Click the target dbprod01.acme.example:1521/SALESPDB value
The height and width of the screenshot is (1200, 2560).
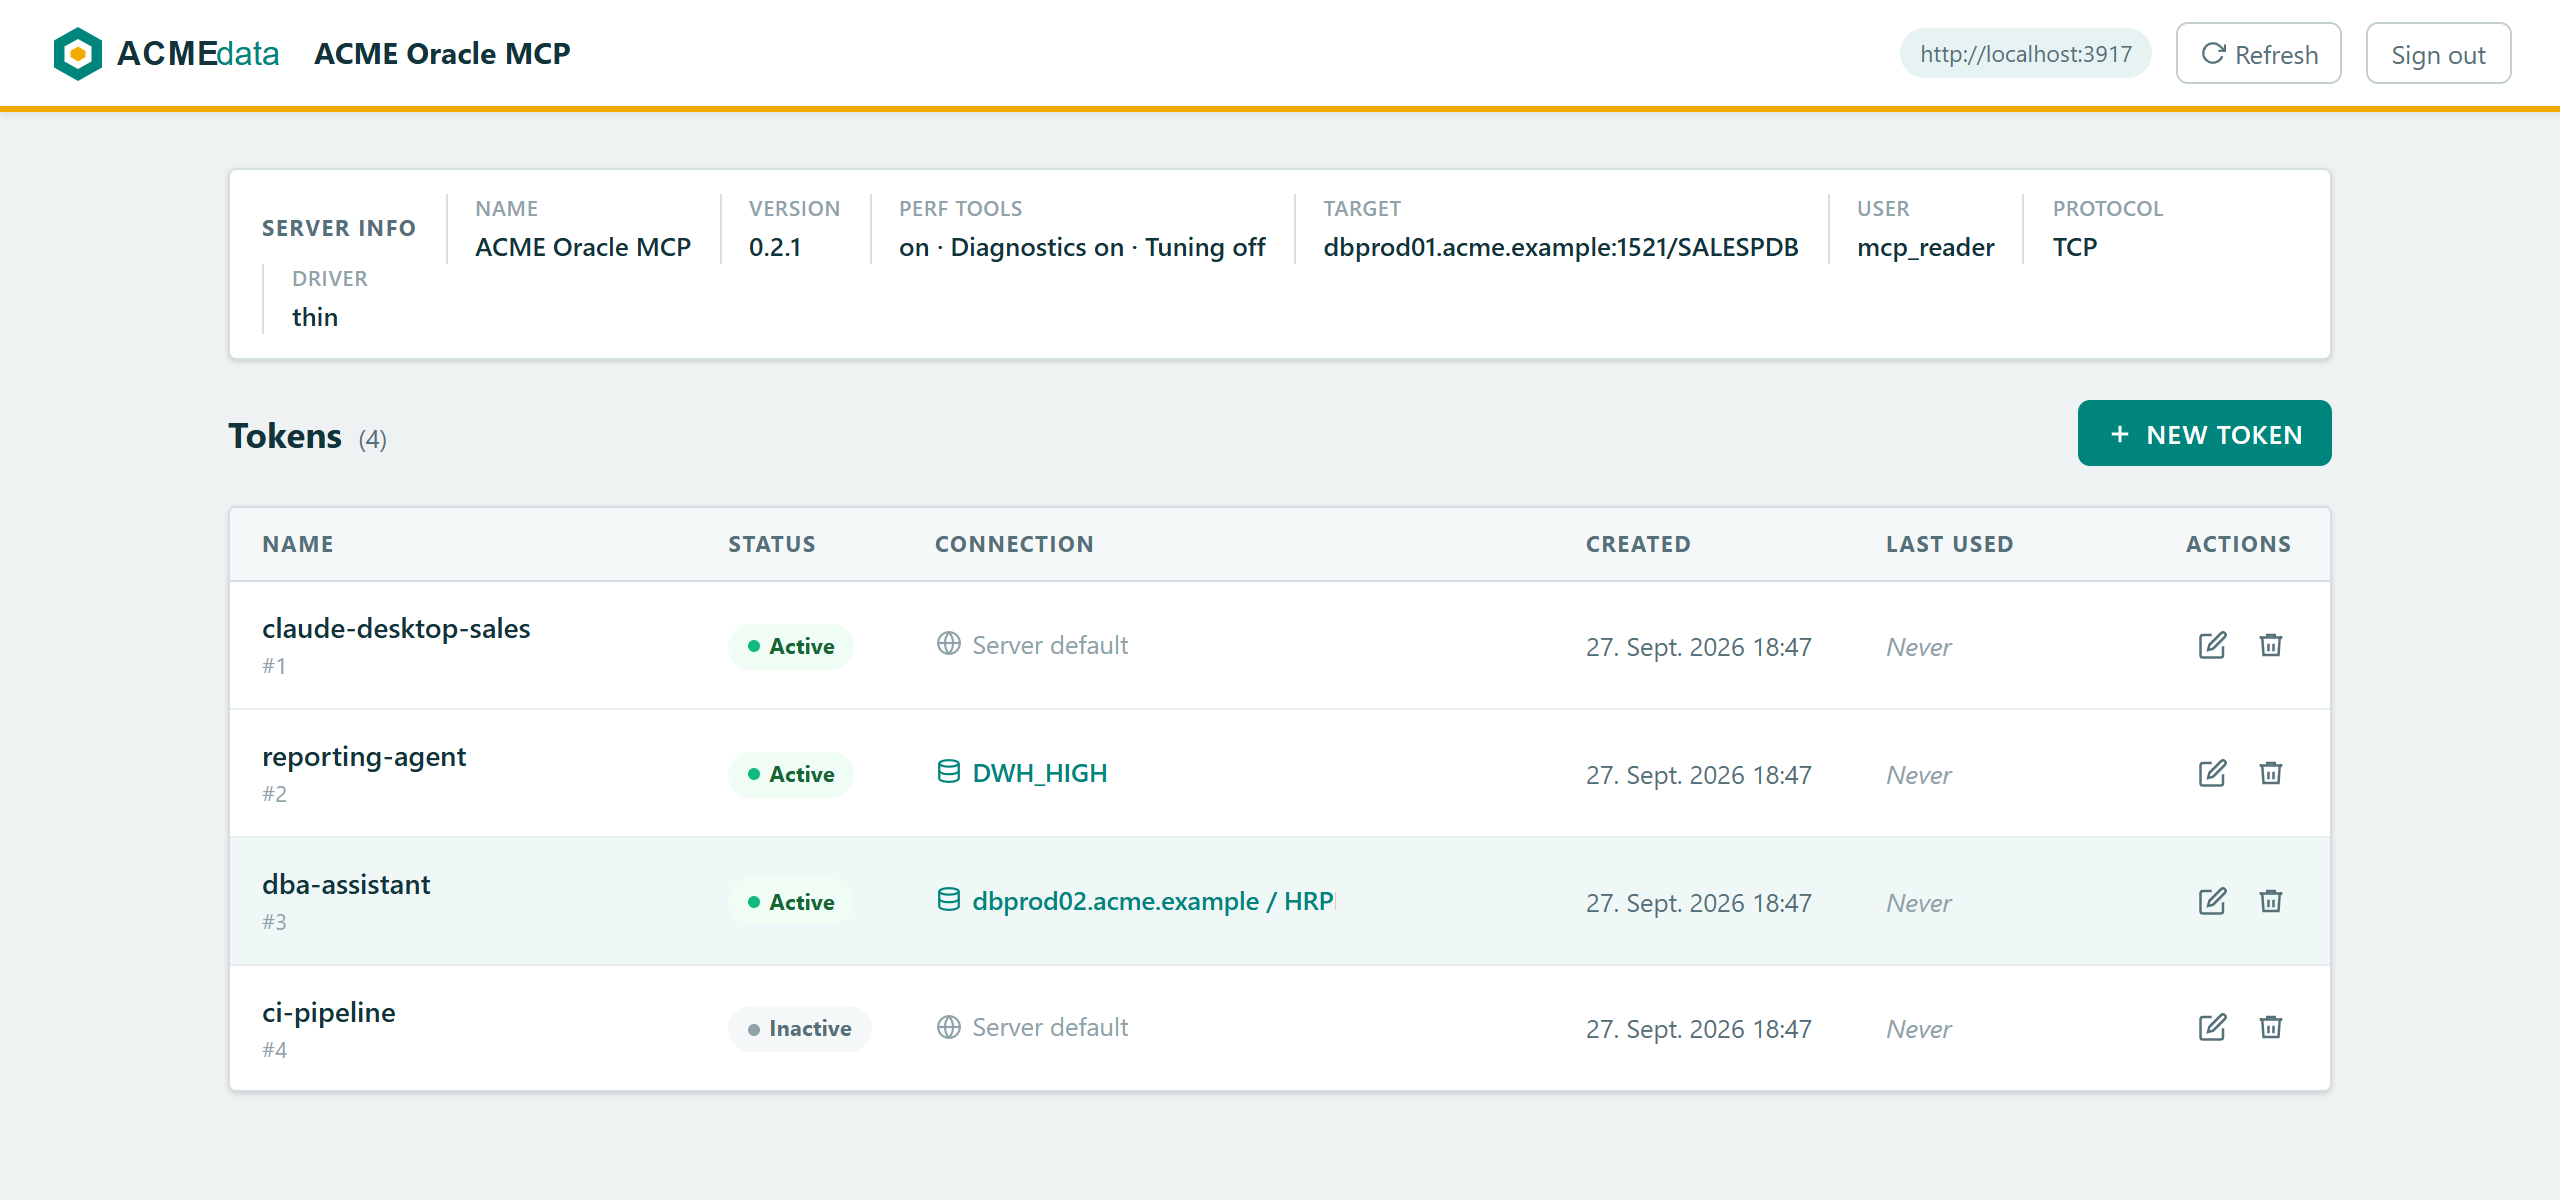coord(1561,247)
